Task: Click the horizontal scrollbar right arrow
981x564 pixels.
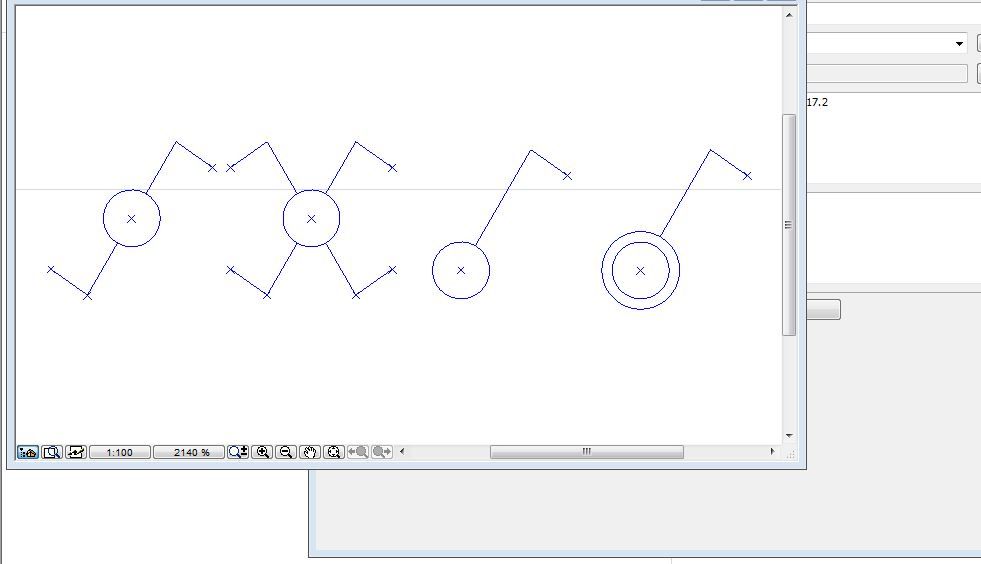Action: point(772,451)
